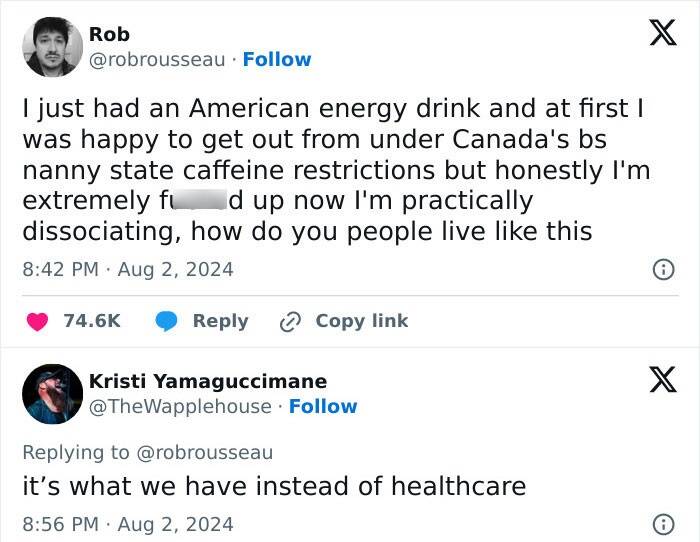Open the 8:42 PM Aug 2, 2024 timestamp

point(127,269)
